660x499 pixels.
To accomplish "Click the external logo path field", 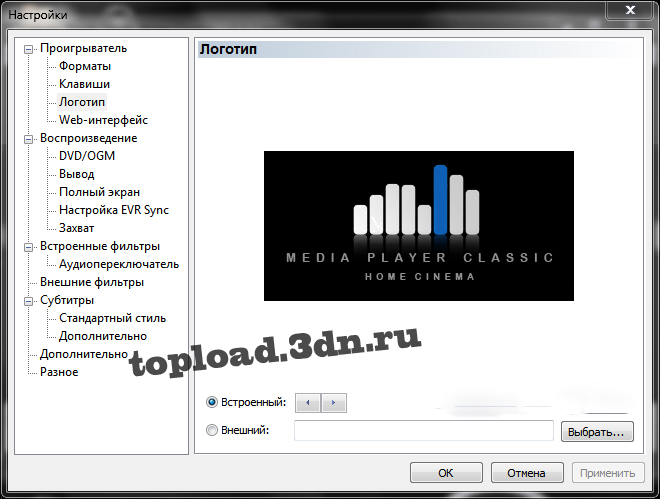I will pos(423,431).
